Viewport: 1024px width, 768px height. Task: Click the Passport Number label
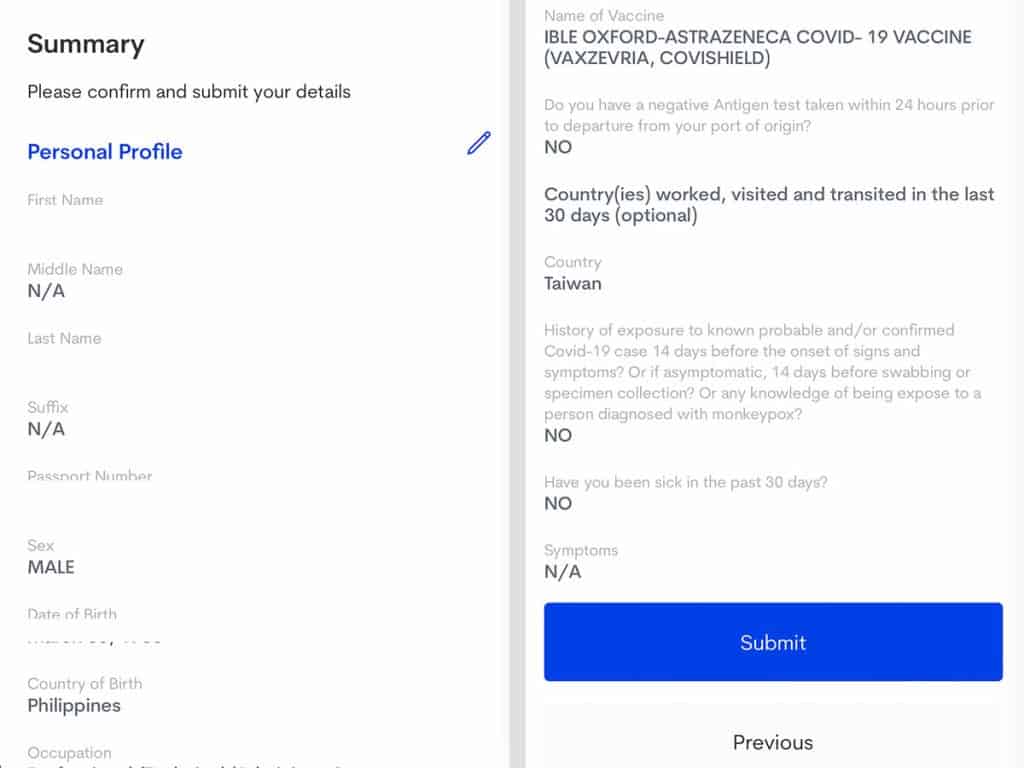click(x=90, y=476)
